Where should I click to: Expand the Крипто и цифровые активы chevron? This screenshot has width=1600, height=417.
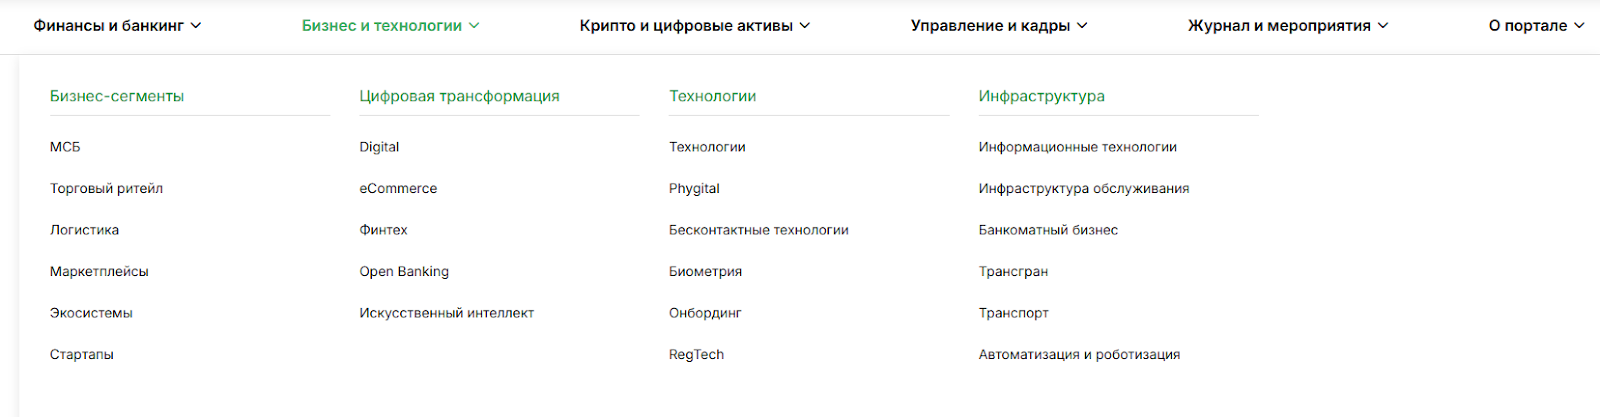[805, 26]
